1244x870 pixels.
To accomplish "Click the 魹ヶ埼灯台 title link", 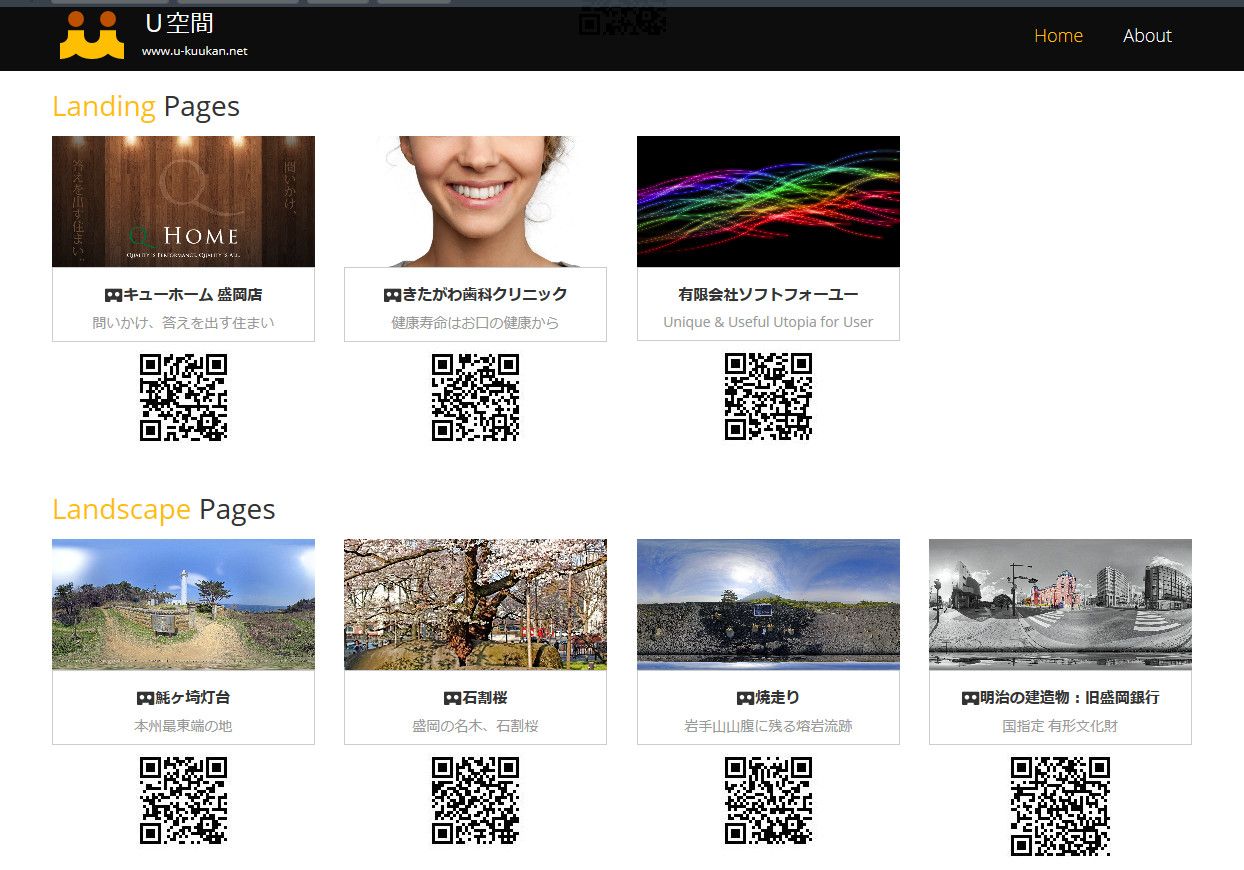I will tap(193, 697).
